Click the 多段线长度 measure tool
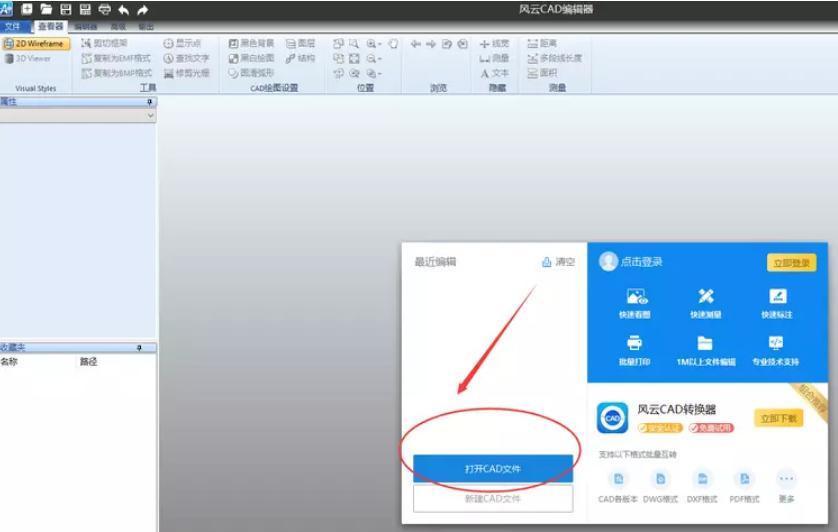Screen dimensions: 838x532 554,58
